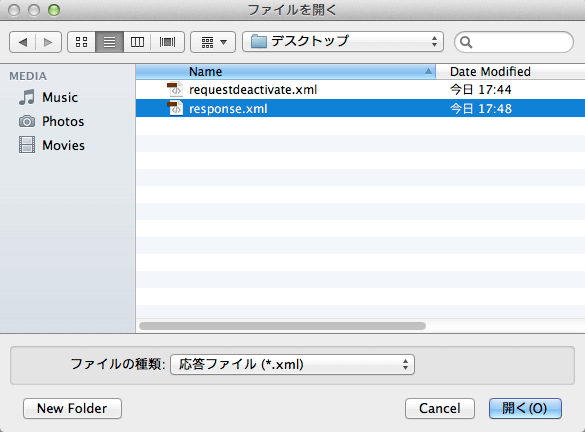This screenshot has height=432, width=585.
Task: Go forward with the right arrow button
Action: coord(49,42)
